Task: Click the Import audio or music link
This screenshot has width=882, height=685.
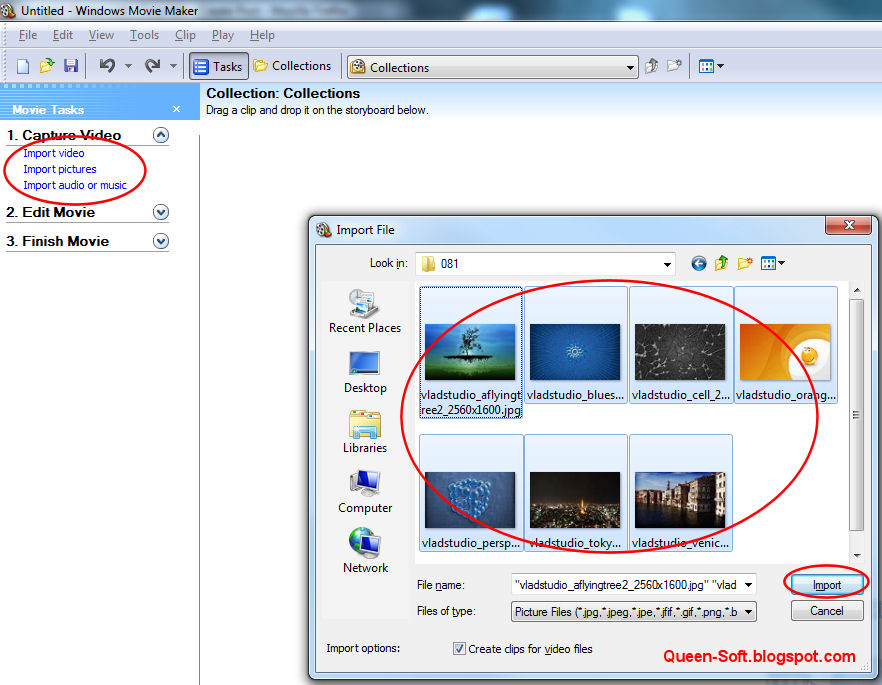Action: [x=75, y=185]
